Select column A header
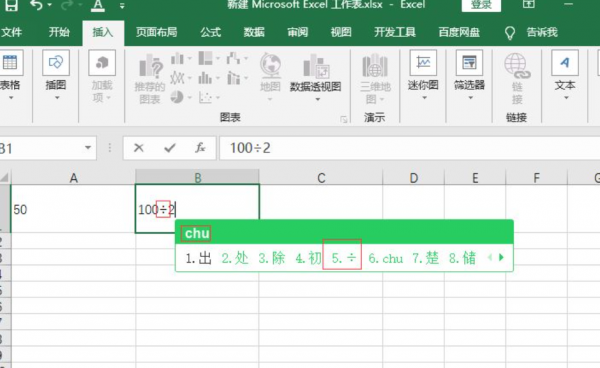 (73, 177)
